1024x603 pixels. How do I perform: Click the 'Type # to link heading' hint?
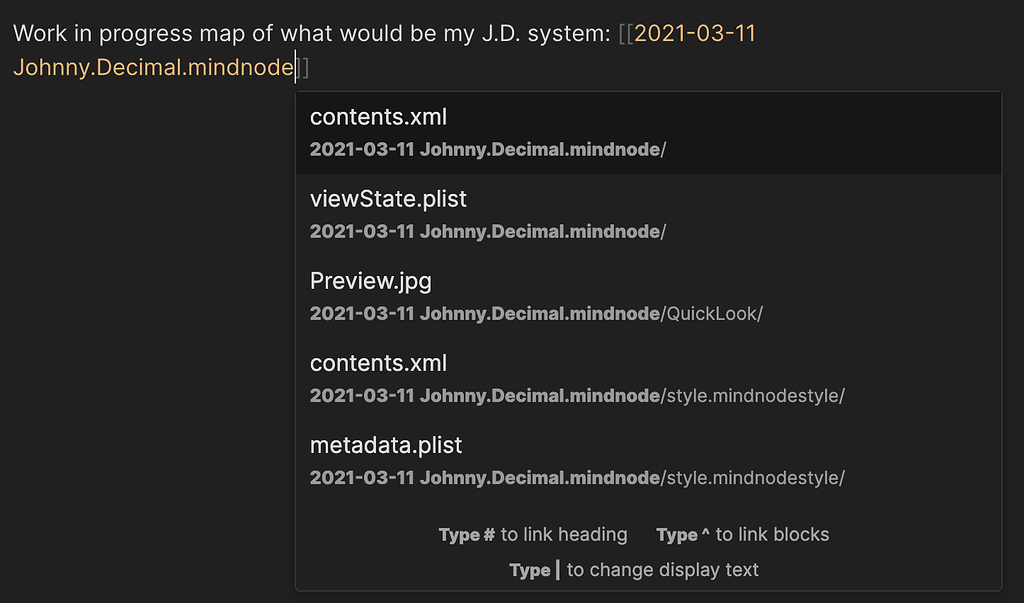(533, 535)
